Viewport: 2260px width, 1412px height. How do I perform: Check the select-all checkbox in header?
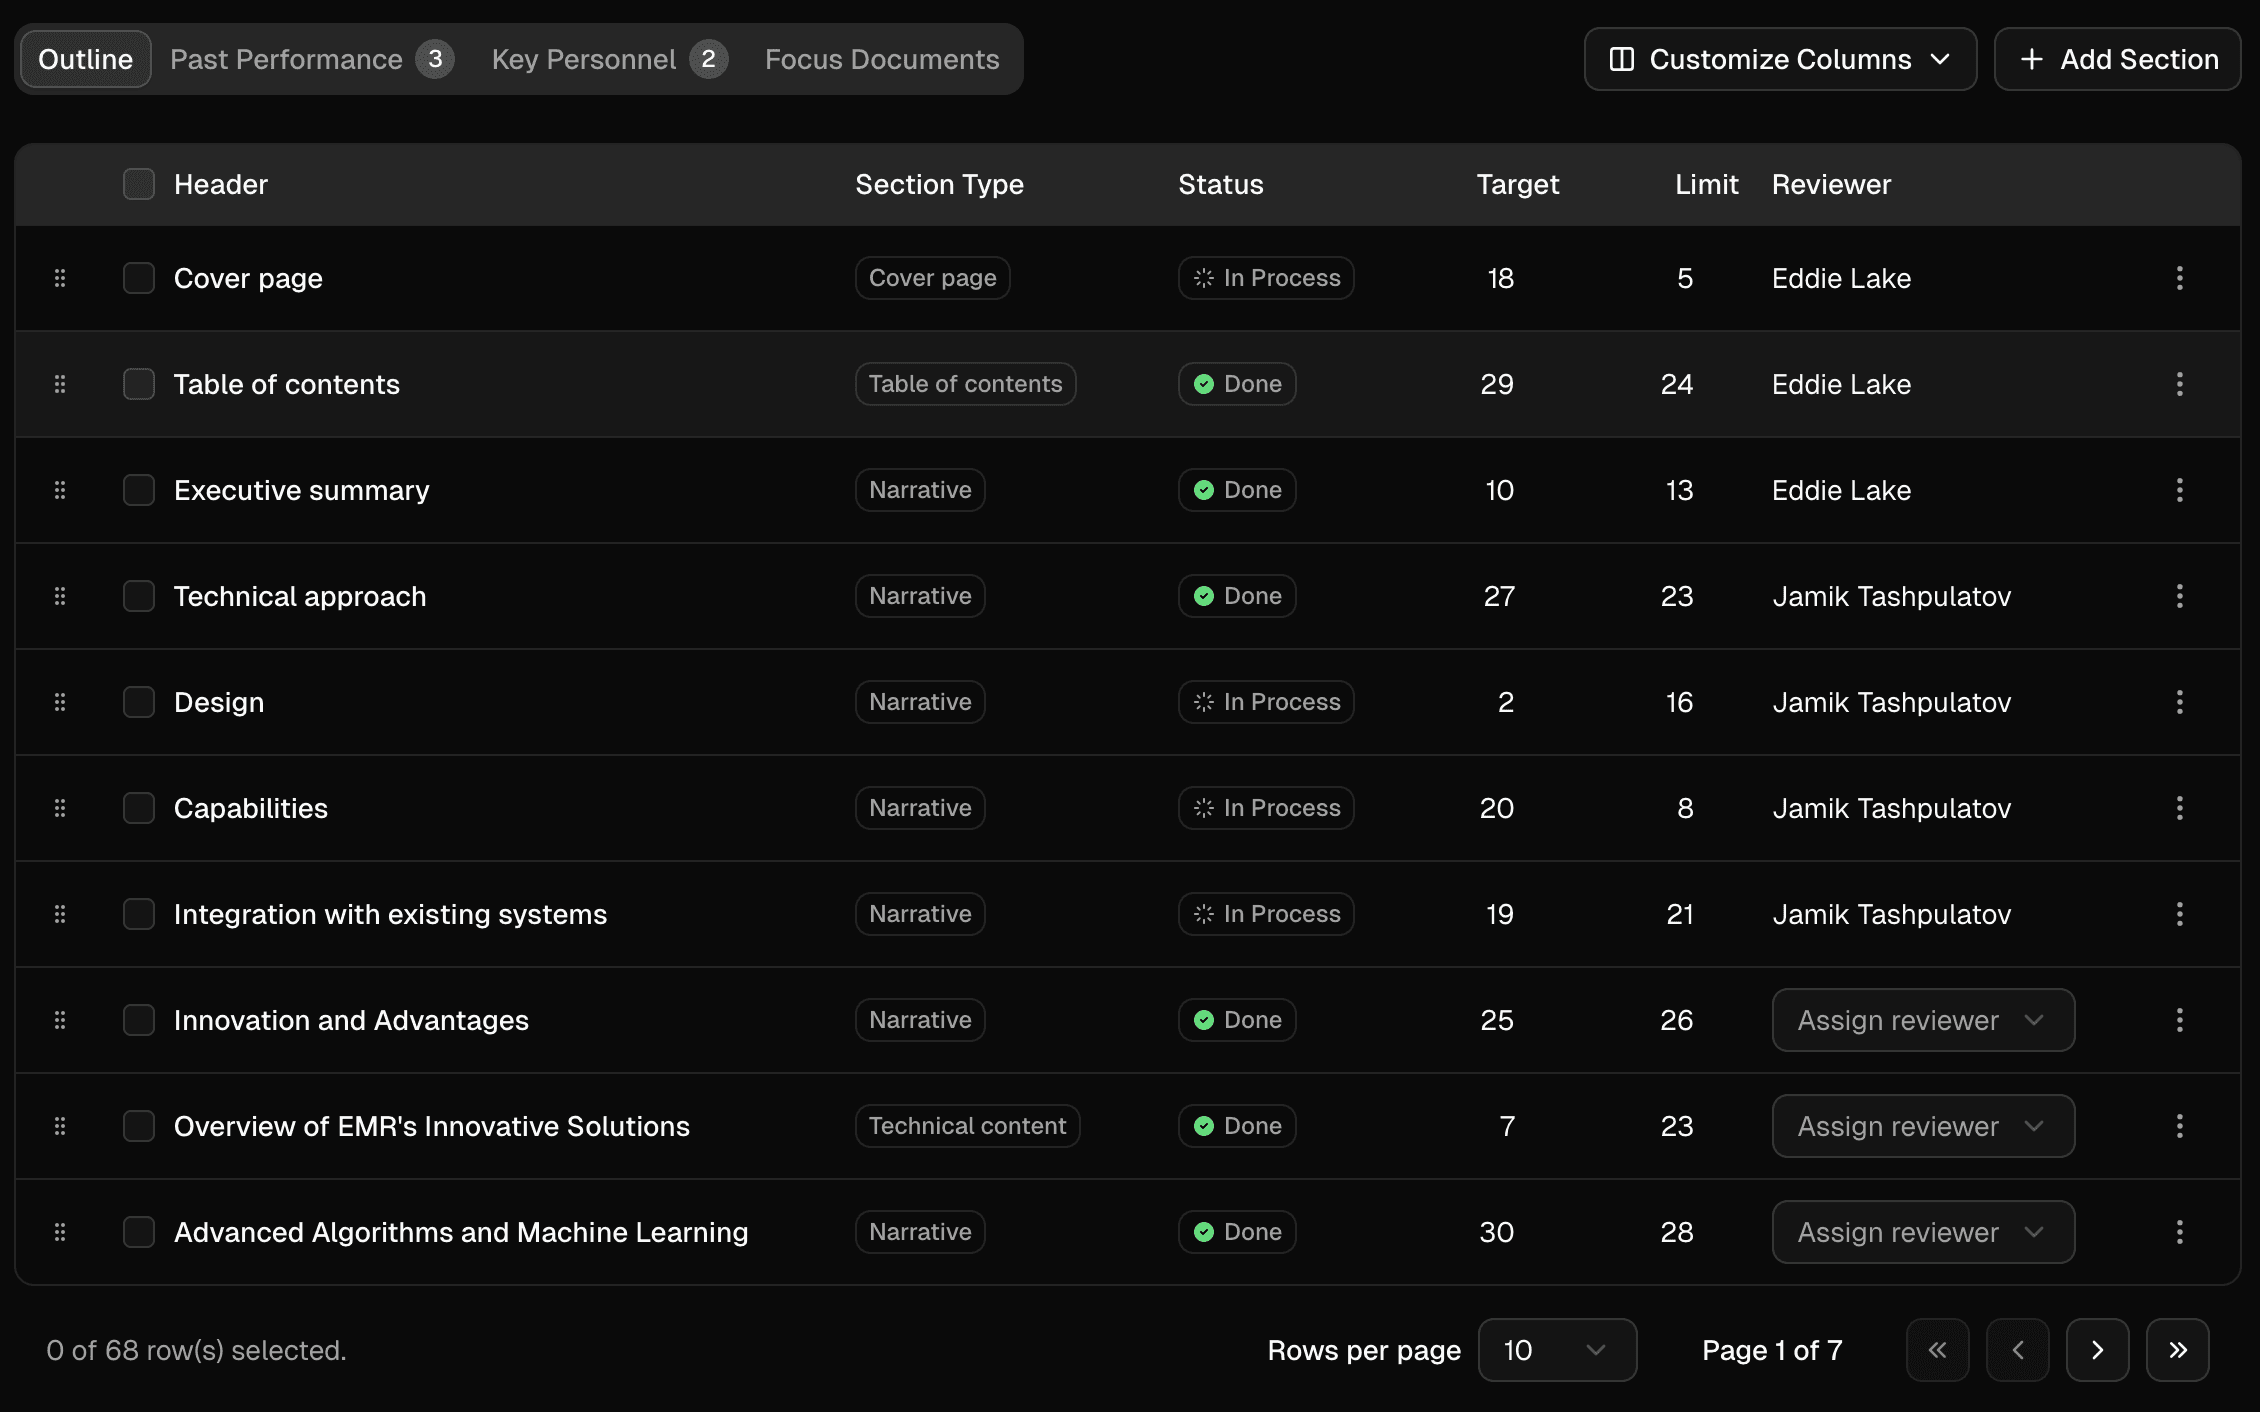(x=139, y=184)
